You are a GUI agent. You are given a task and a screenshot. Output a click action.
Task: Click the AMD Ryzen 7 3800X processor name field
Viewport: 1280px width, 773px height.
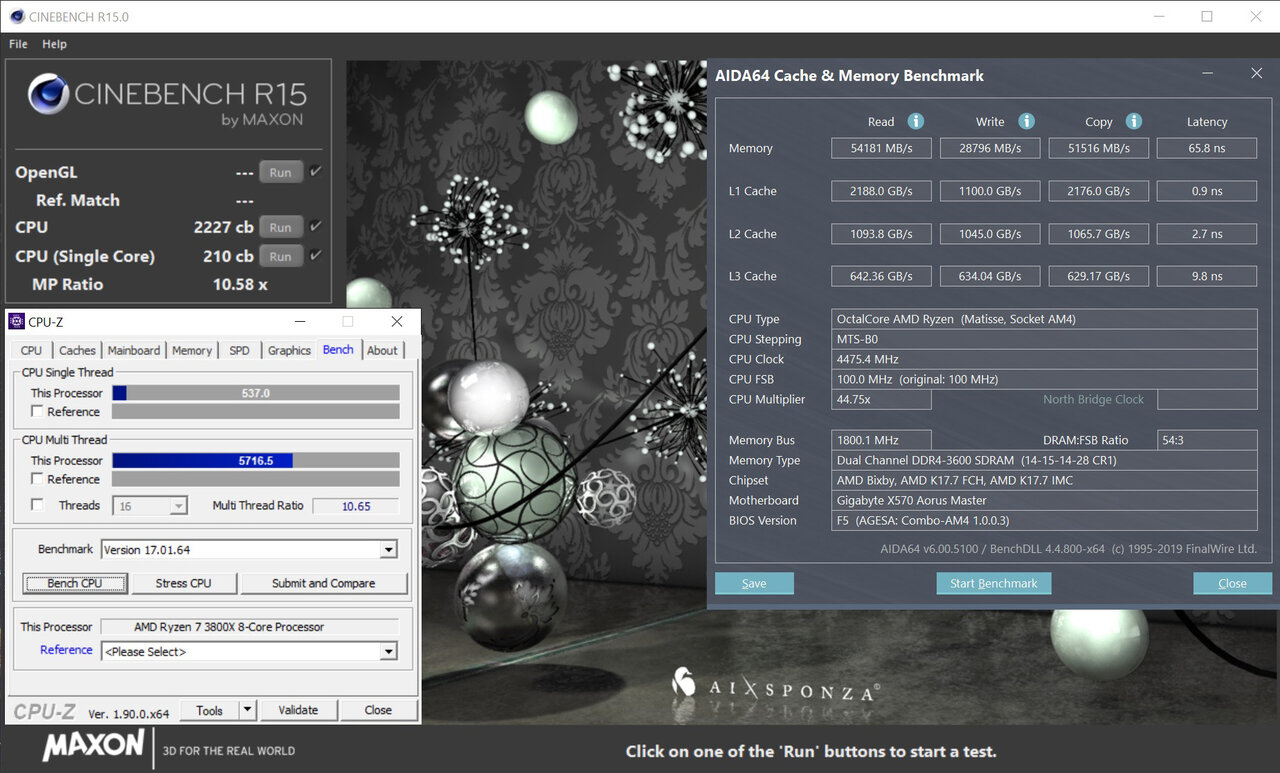coord(249,627)
